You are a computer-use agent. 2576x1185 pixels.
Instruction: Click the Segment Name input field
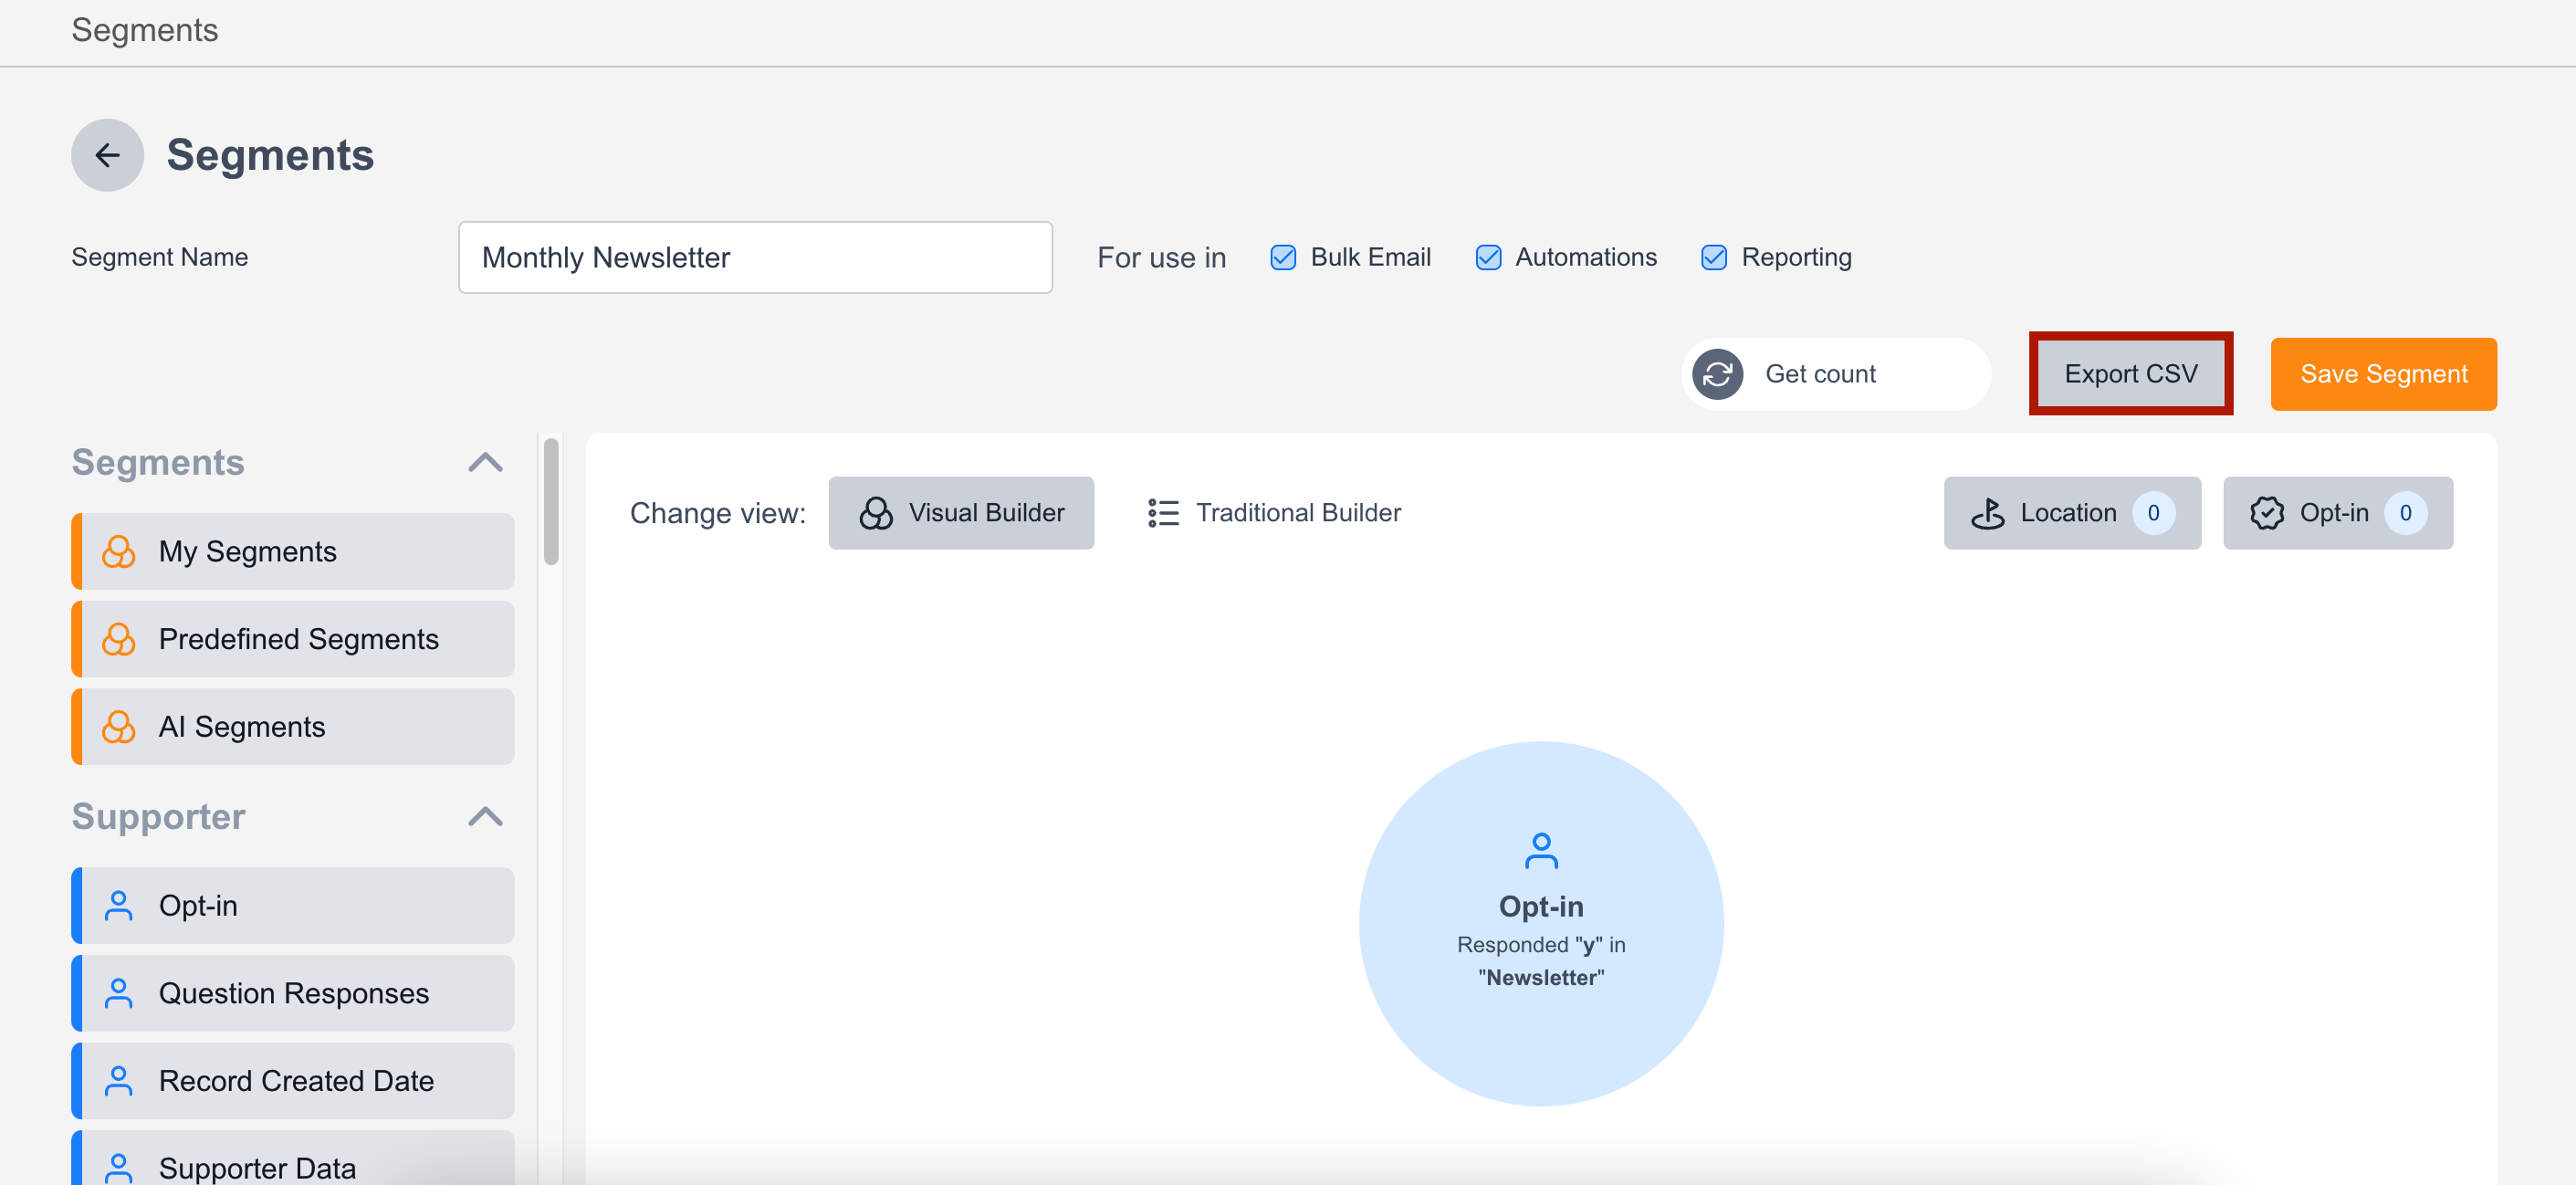[x=756, y=257]
